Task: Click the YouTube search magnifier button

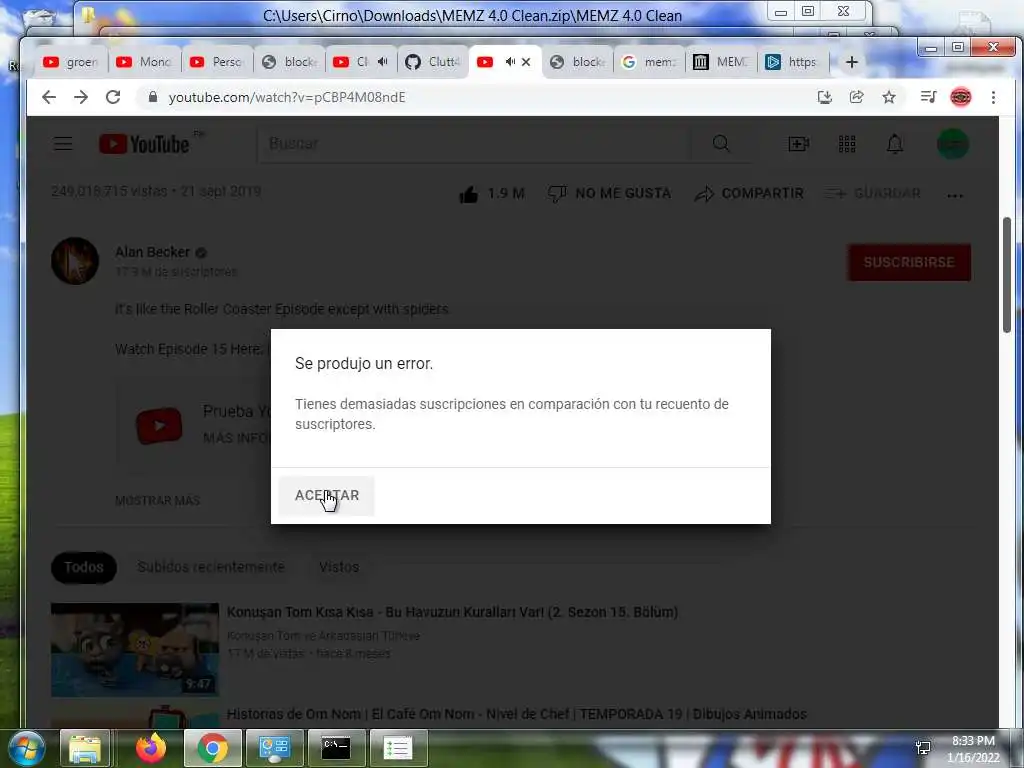Action: pyautogui.click(x=721, y=144)
